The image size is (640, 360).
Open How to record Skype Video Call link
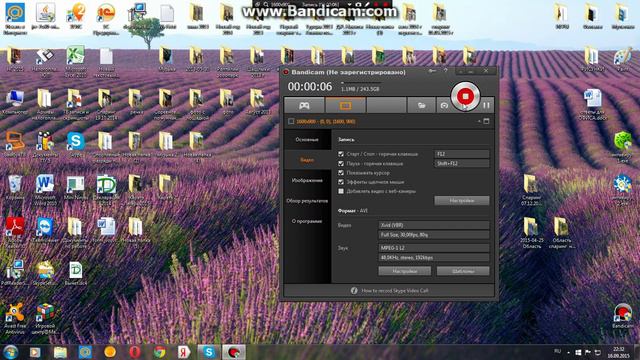pos(395,291)
